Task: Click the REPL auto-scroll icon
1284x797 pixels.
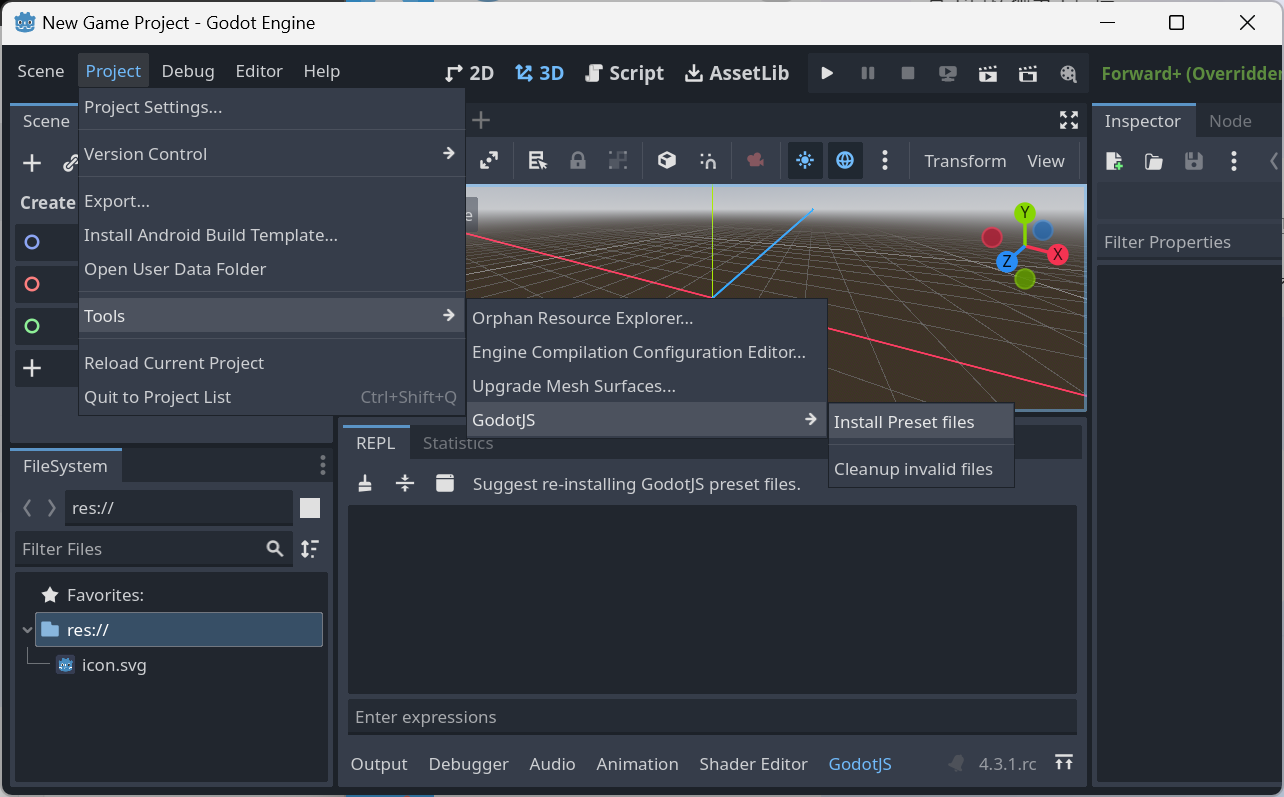Action: 405,483
